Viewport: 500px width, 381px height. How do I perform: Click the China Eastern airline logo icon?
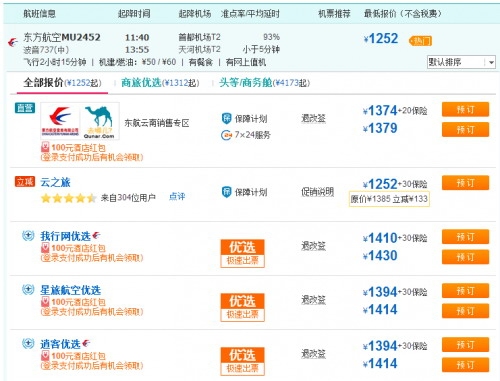tap(13, 43)
